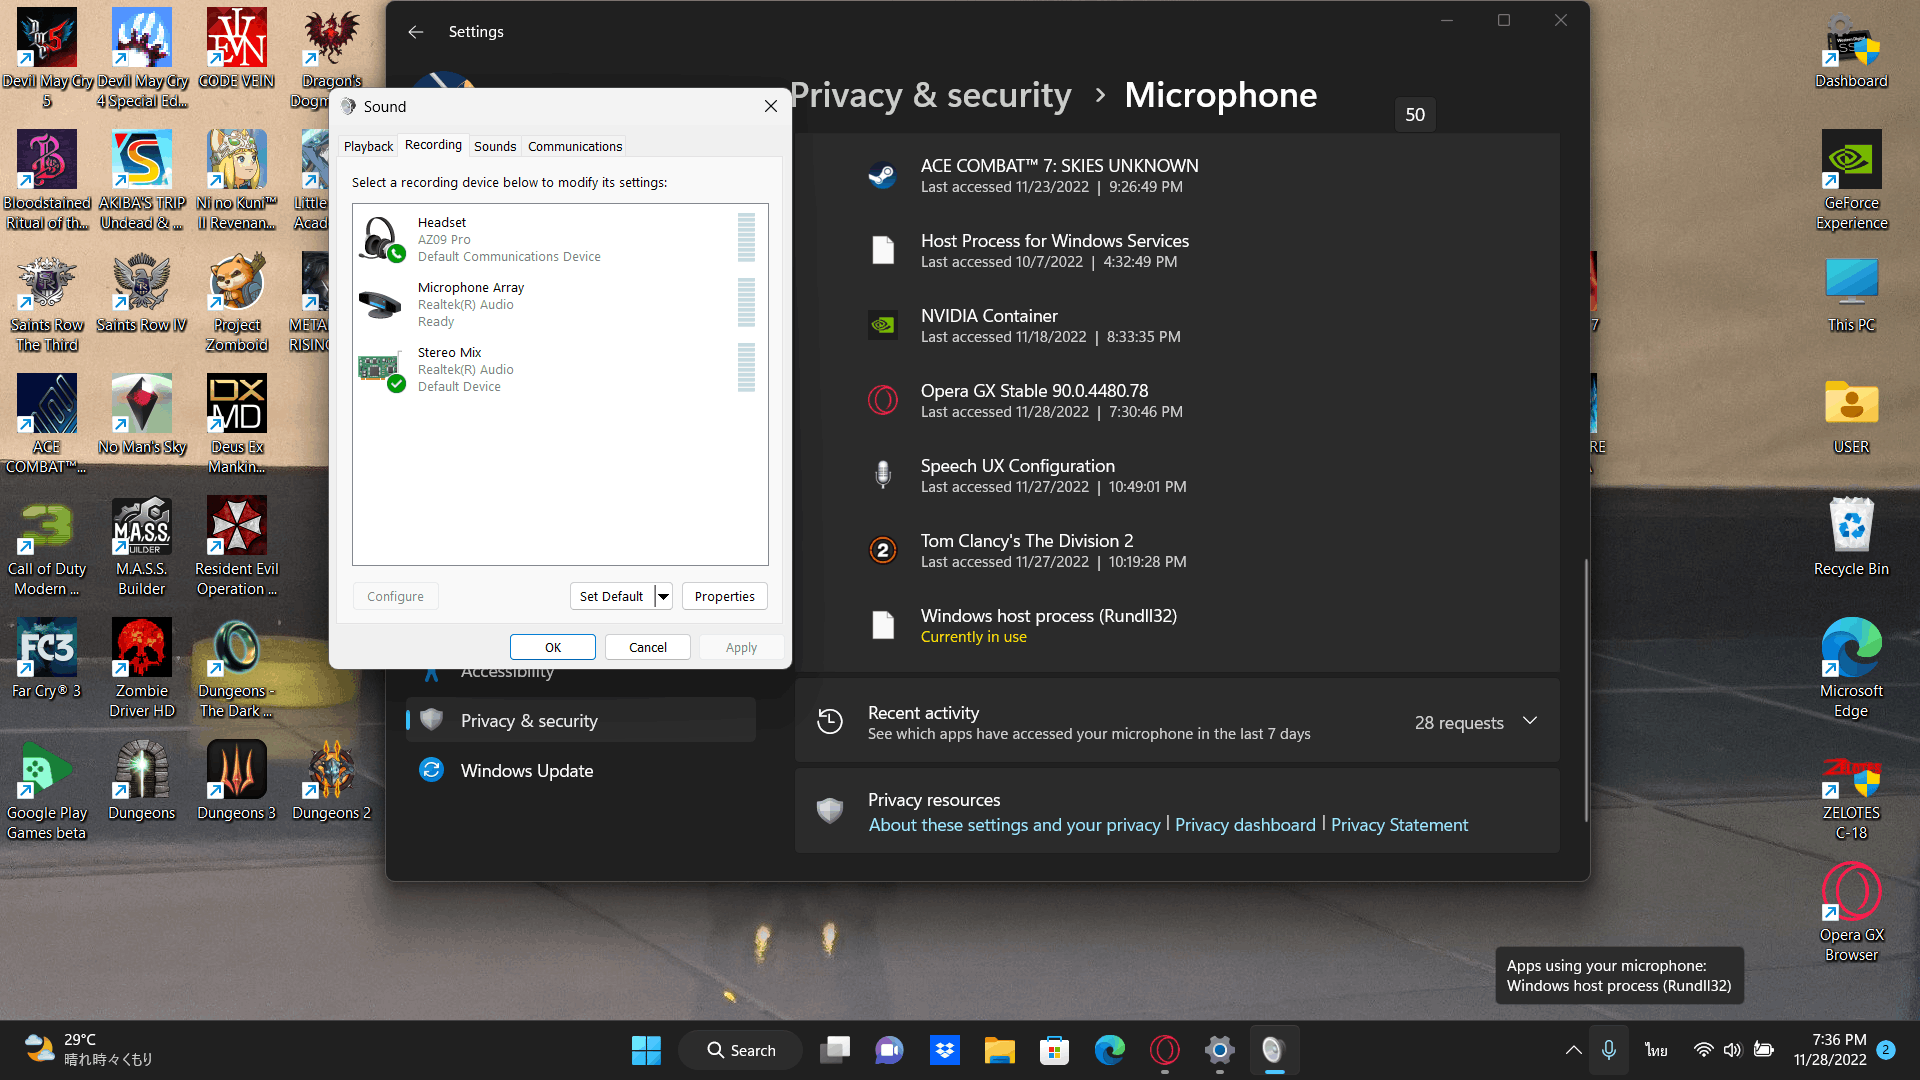Click the Opera GX Stable app icon
This screenshot has height=1080, width=1920.
[882, 401]
